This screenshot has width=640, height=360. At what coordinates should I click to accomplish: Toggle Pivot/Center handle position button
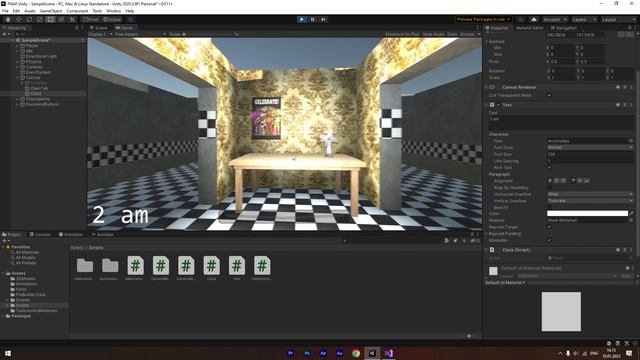click(91, 19)
